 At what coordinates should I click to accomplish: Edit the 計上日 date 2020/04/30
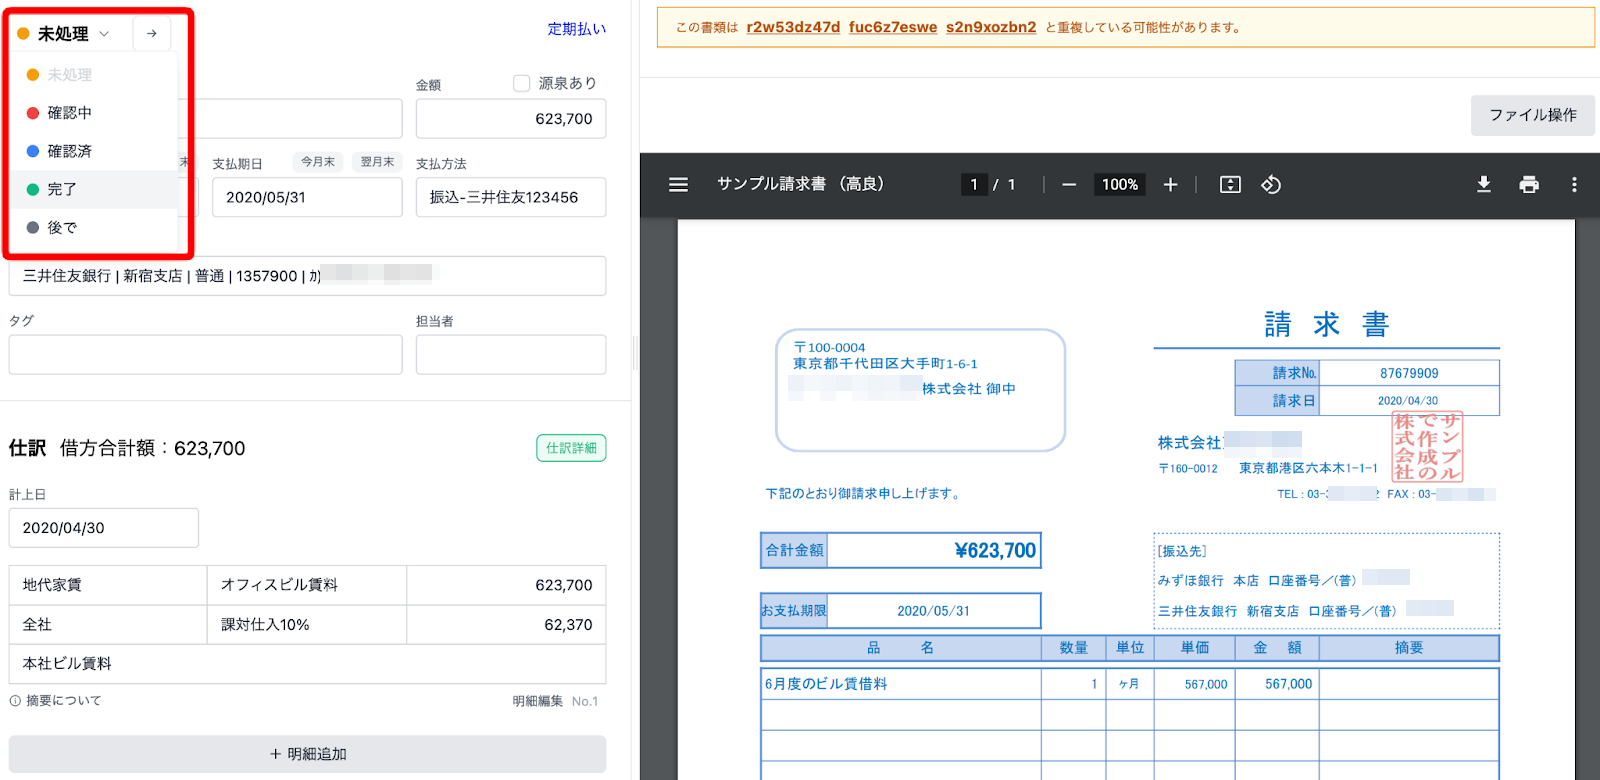[x=104, y=528]
